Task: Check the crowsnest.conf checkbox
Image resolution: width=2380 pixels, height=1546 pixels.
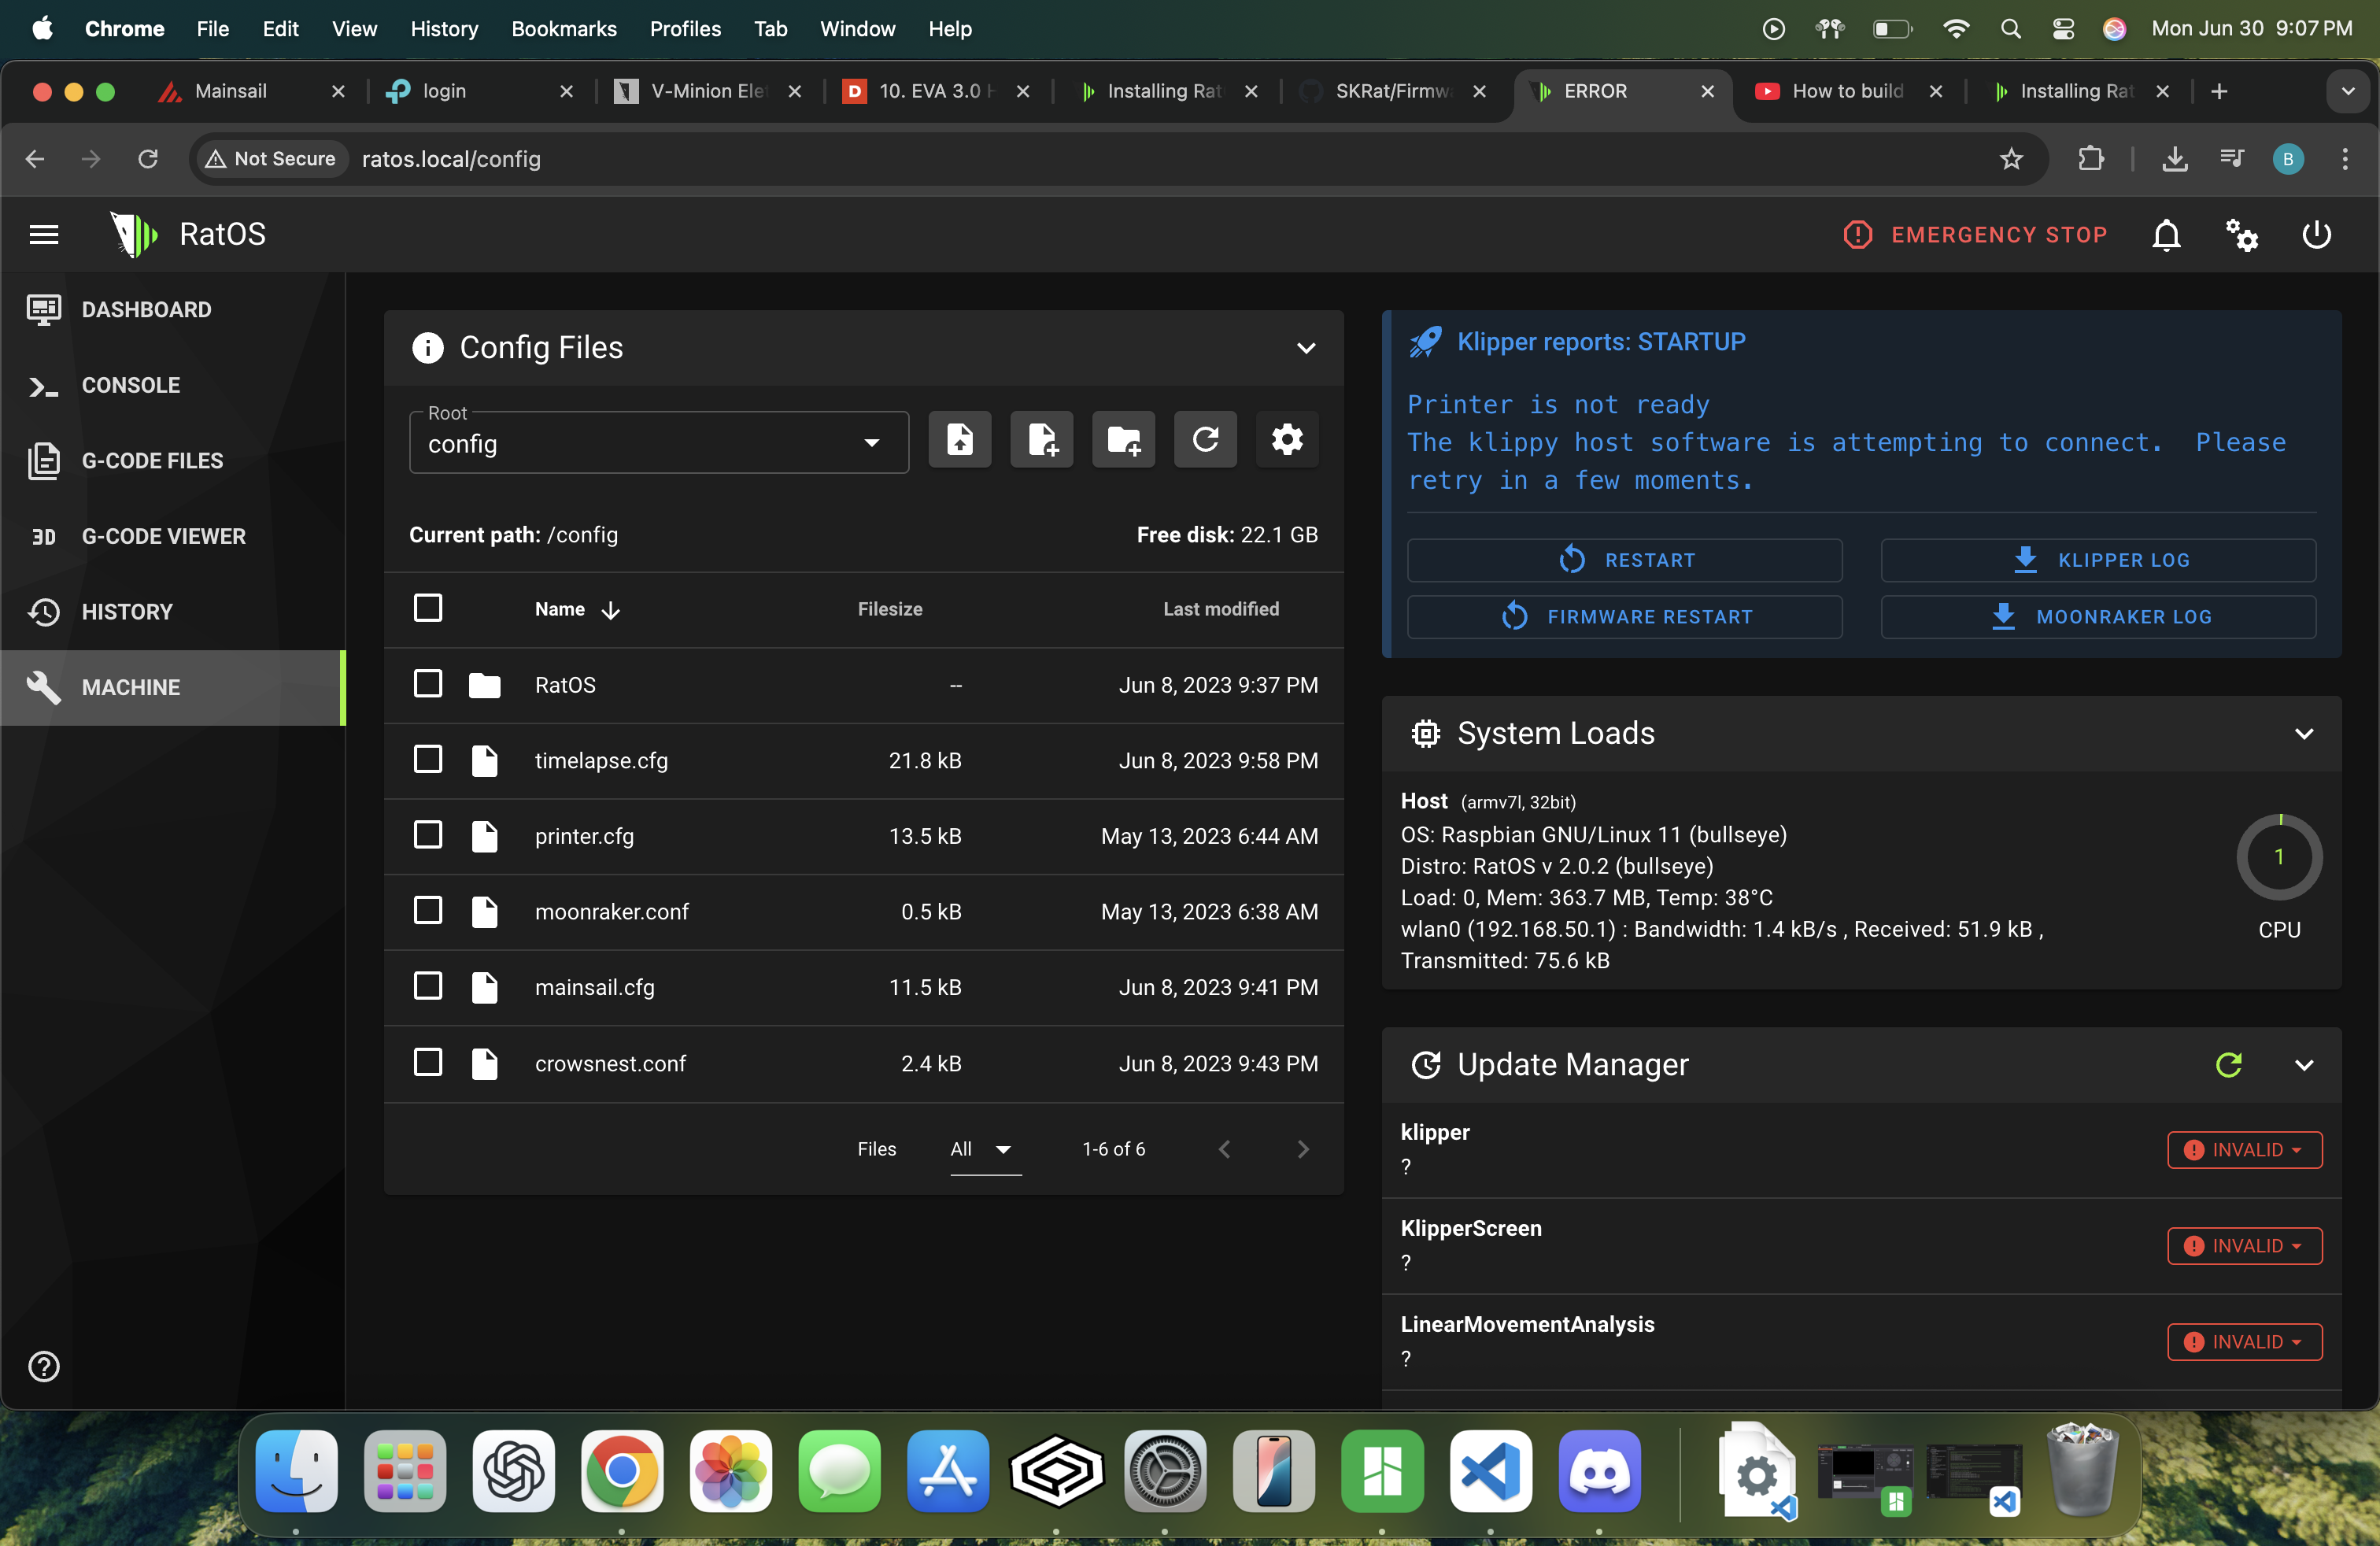Action: pyautogui.click(x=428, y=1062)
